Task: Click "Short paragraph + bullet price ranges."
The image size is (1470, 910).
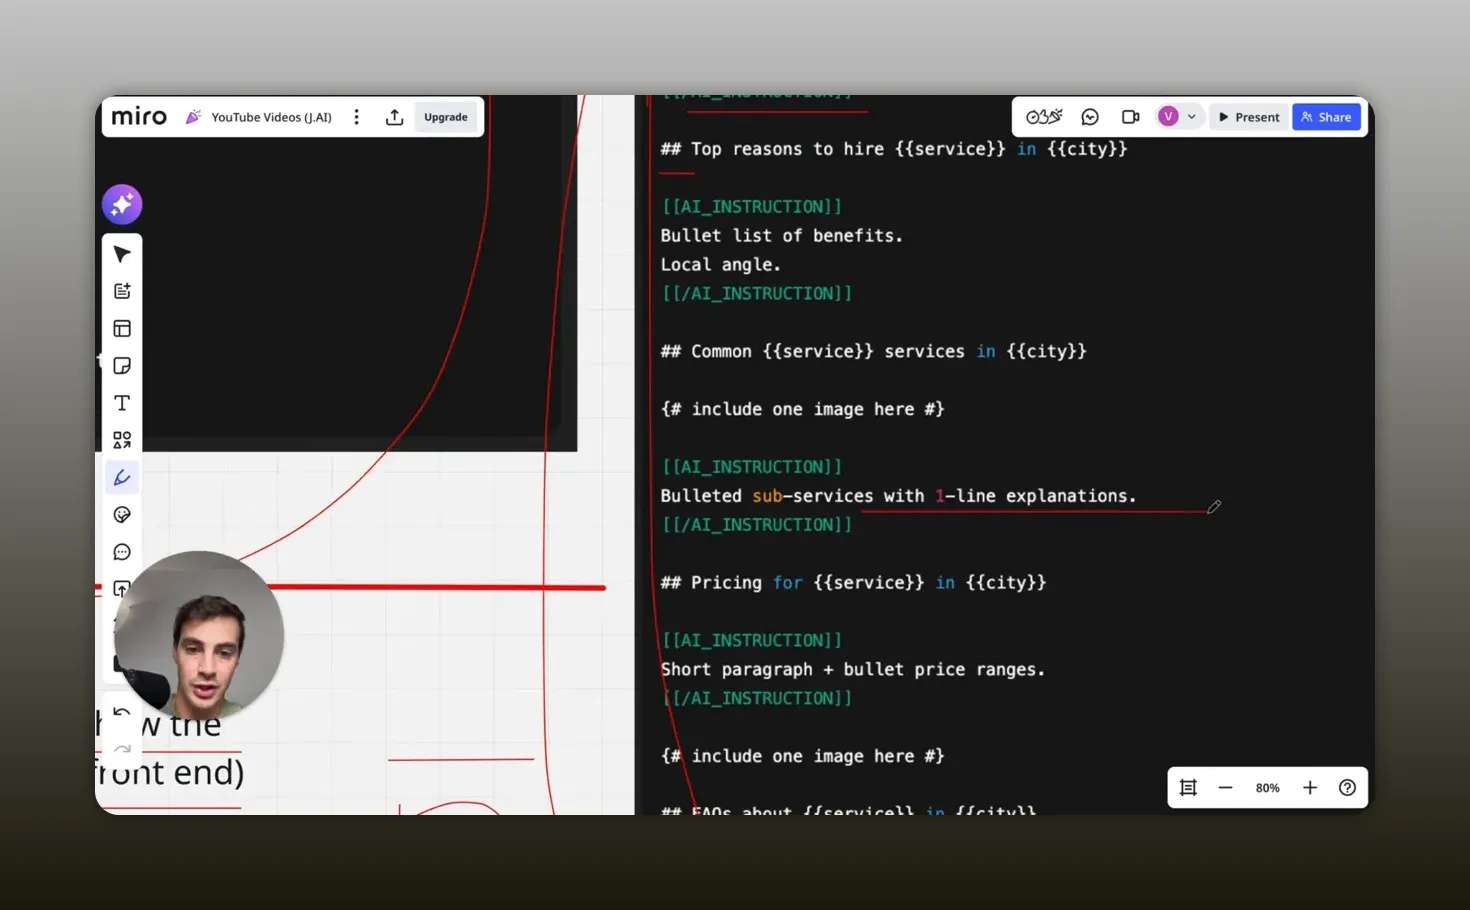Action: [852, 670]
